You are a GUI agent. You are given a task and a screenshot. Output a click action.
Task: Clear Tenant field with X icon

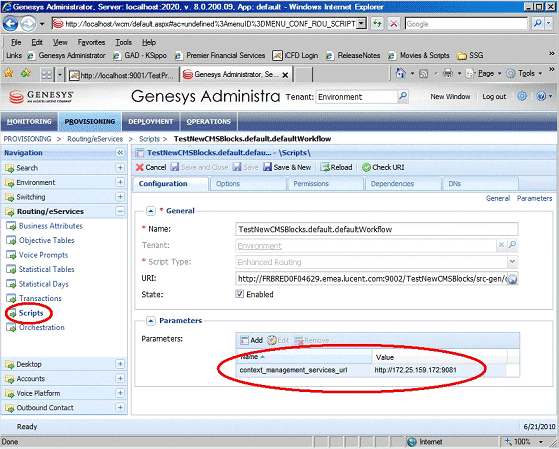(x=501, y=245)
